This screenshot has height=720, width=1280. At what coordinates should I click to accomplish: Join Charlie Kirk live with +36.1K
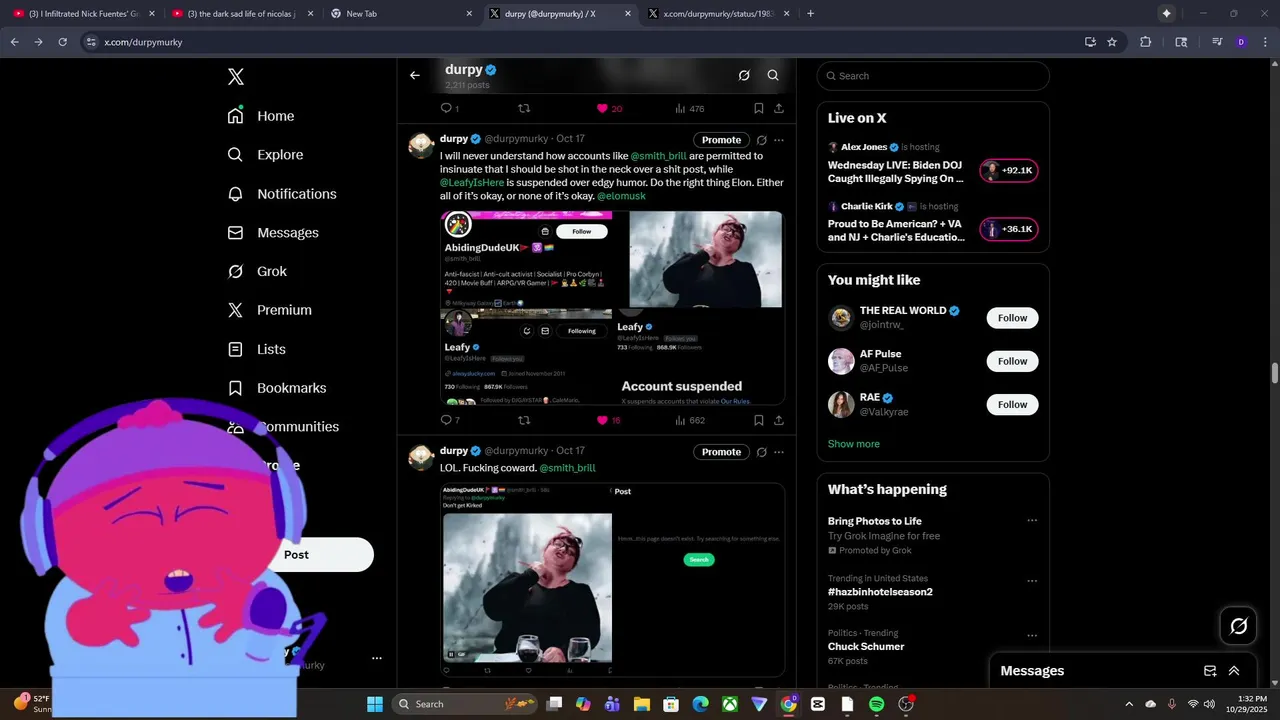click(1009, 229)
